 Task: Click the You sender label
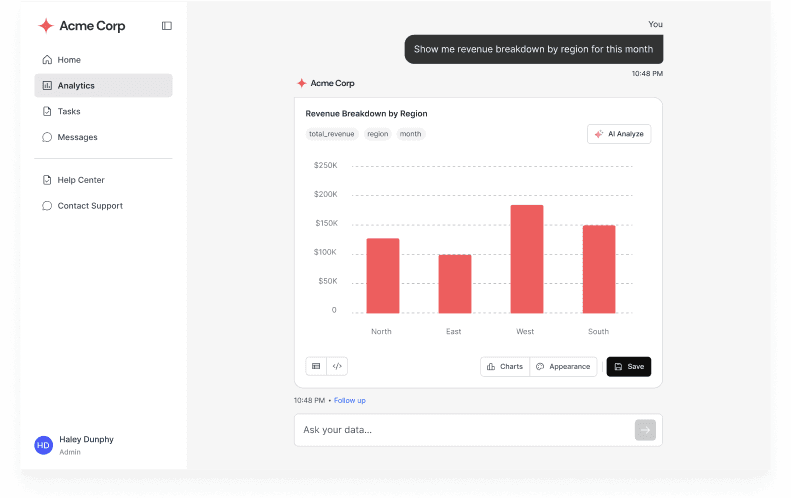[x=655, y=24]
